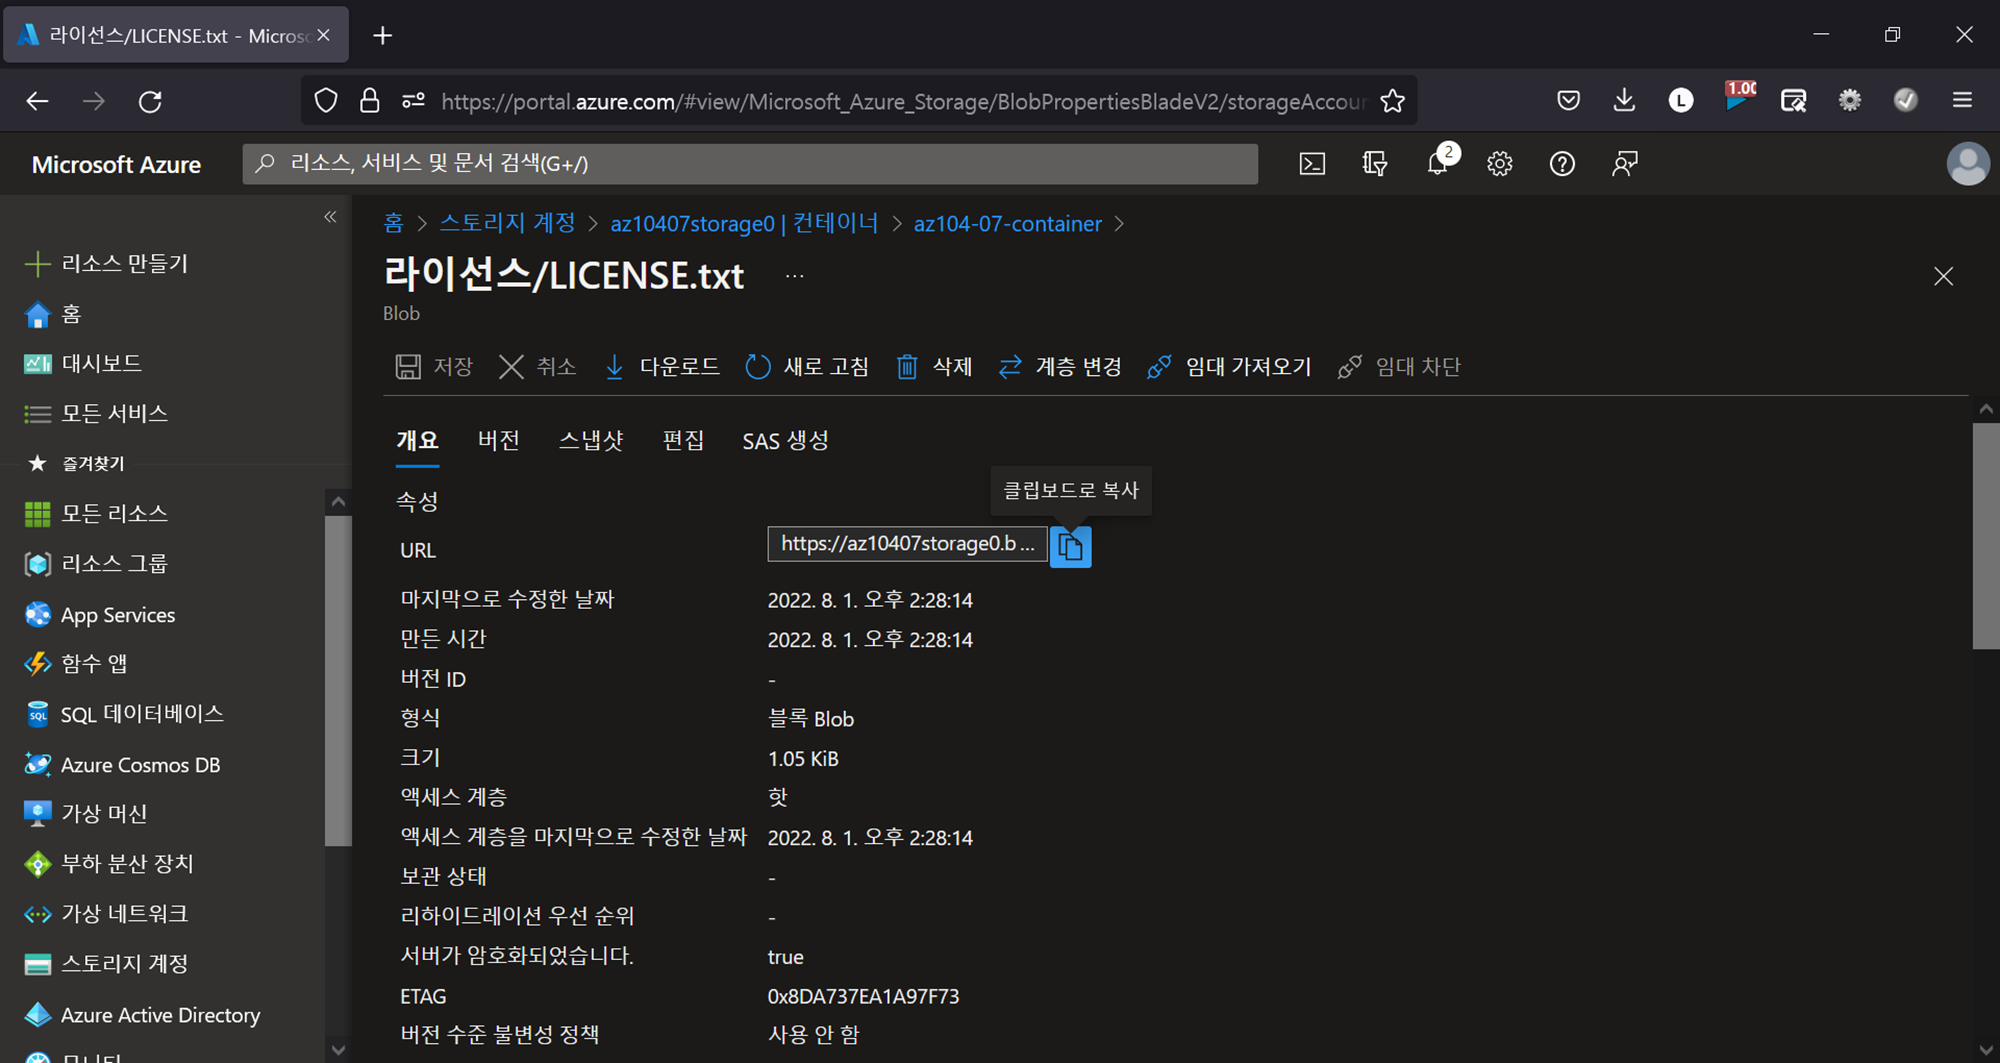The height and width of the screenshot is (1063, 2000).
Task: Open the 홈 breadcrumb link
Action: [394, 223]
